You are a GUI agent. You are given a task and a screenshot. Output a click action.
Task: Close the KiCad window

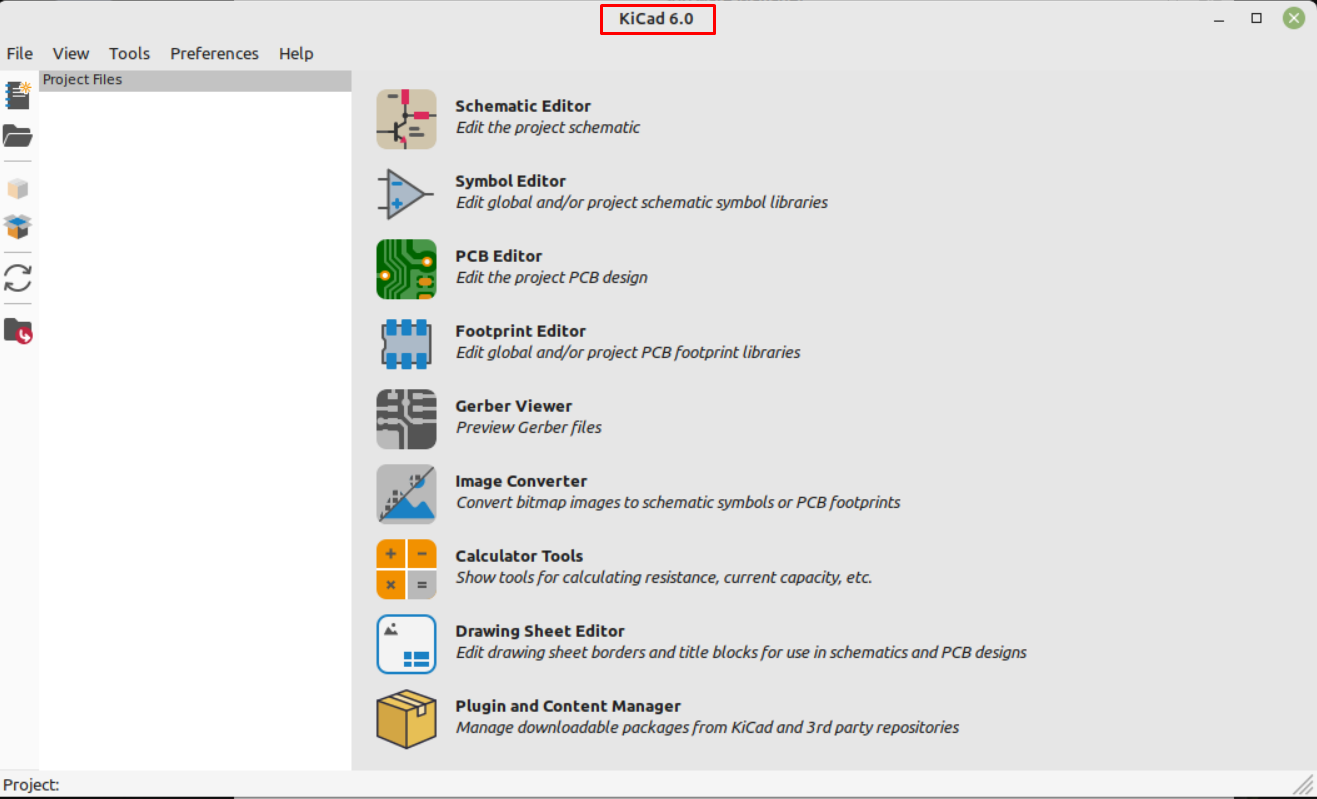1294,18
